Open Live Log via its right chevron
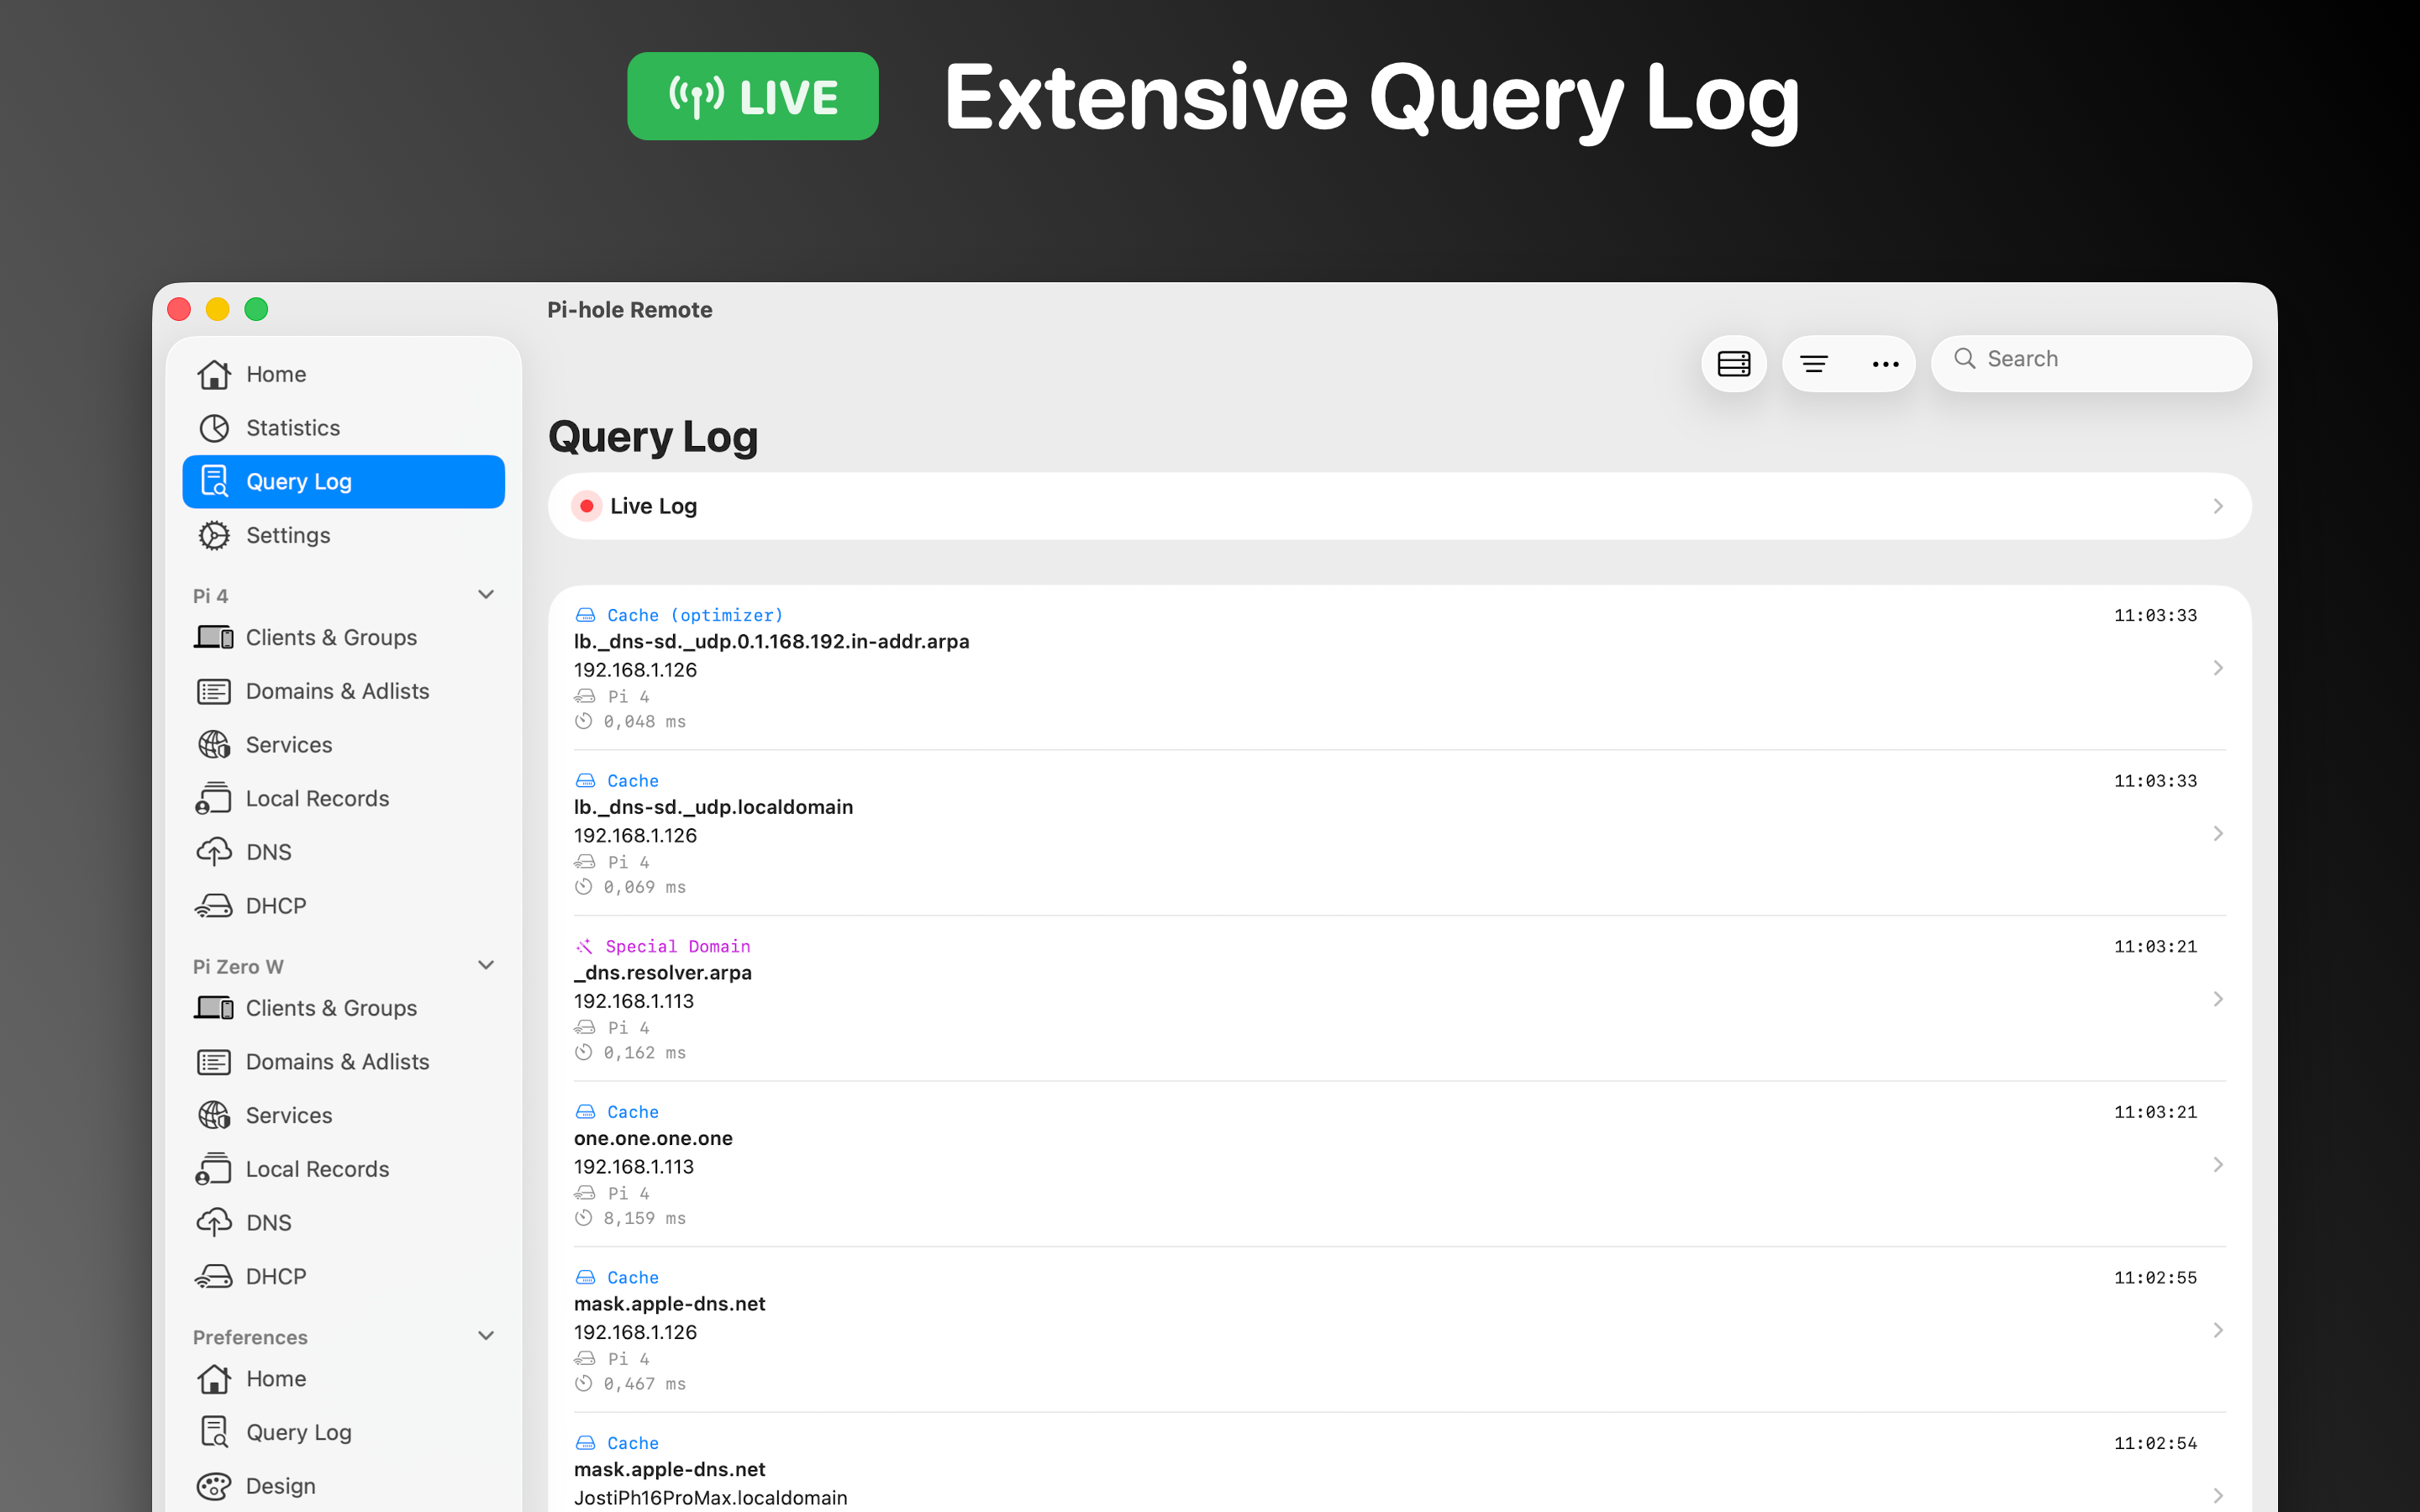The width and height of the screenshot is (2420, 1512). 2218,506
